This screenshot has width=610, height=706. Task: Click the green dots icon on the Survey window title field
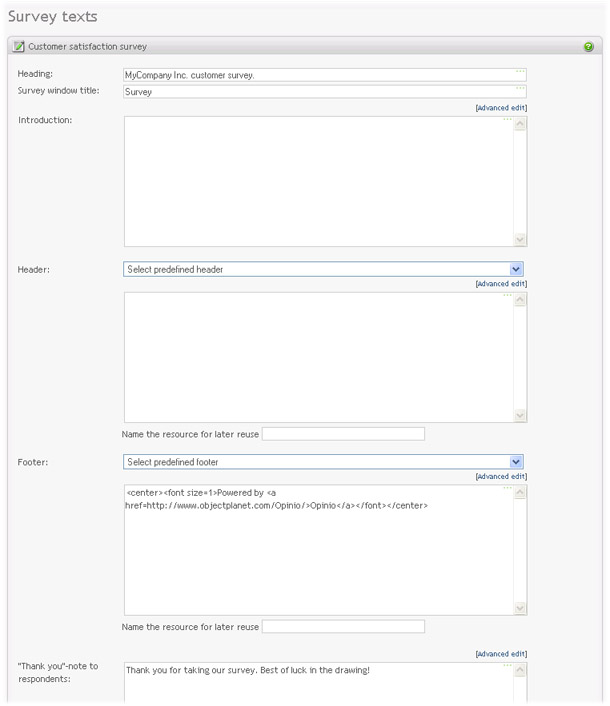pyautogui.click(x=520, y=88)
